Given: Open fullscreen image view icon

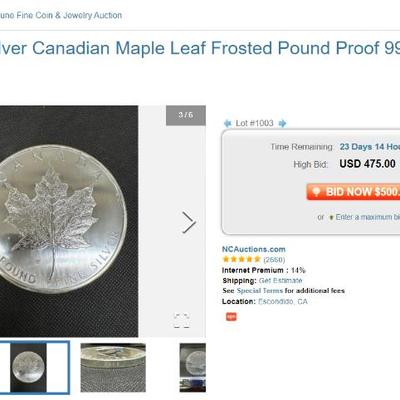Looking at the screenshot, I should pos(182,320).
